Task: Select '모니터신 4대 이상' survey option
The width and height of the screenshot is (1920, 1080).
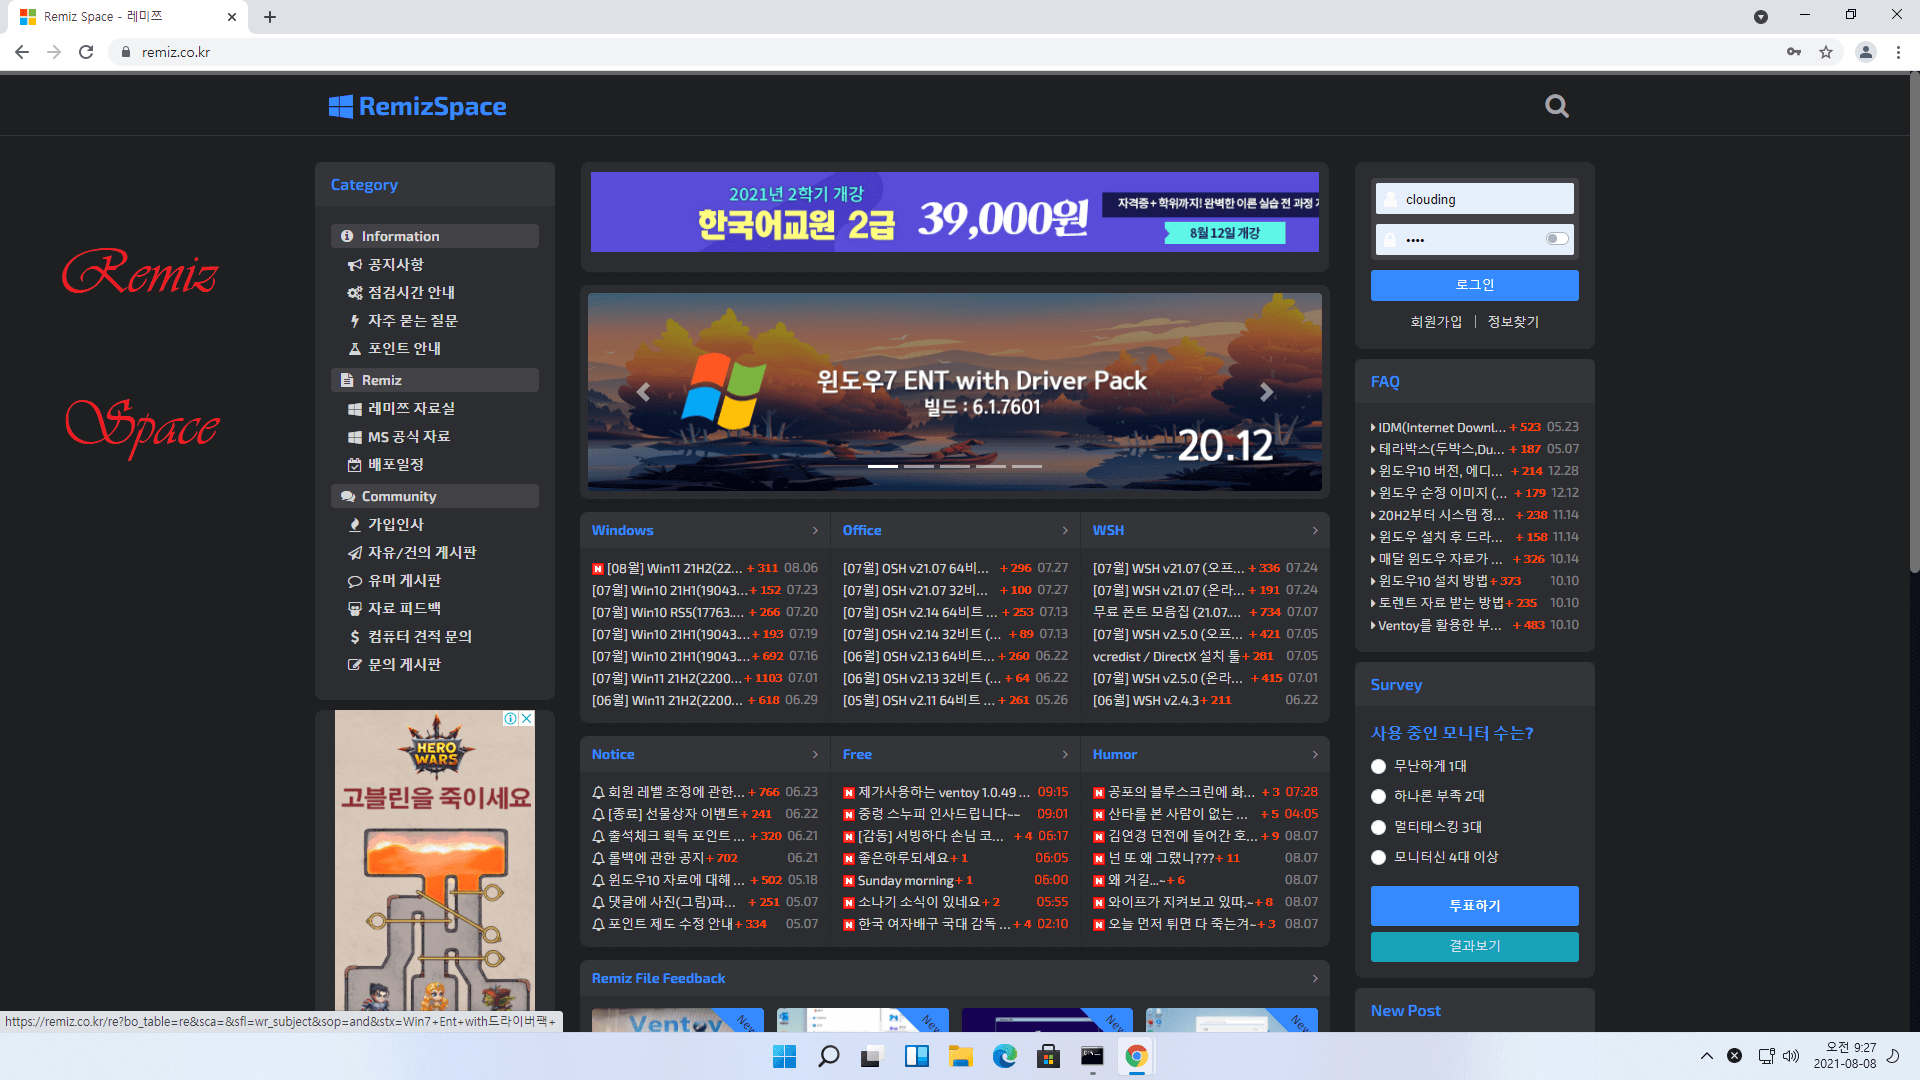Action: (x=1378, y=857)
